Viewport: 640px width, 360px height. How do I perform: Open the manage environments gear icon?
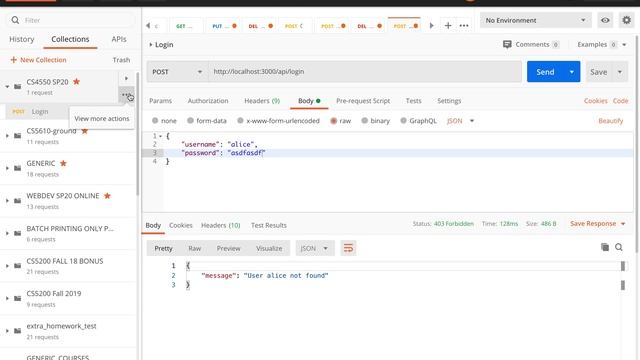(x=627, y=20)
